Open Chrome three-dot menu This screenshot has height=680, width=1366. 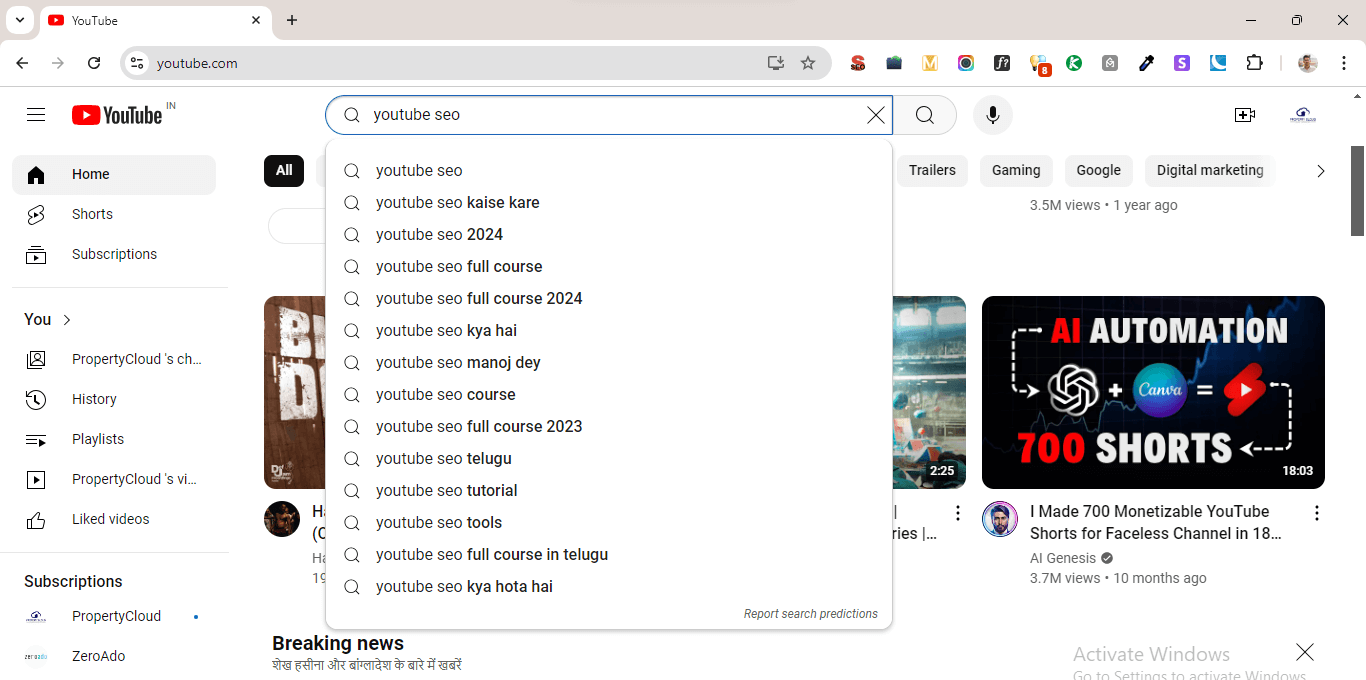coord(1344,63)
